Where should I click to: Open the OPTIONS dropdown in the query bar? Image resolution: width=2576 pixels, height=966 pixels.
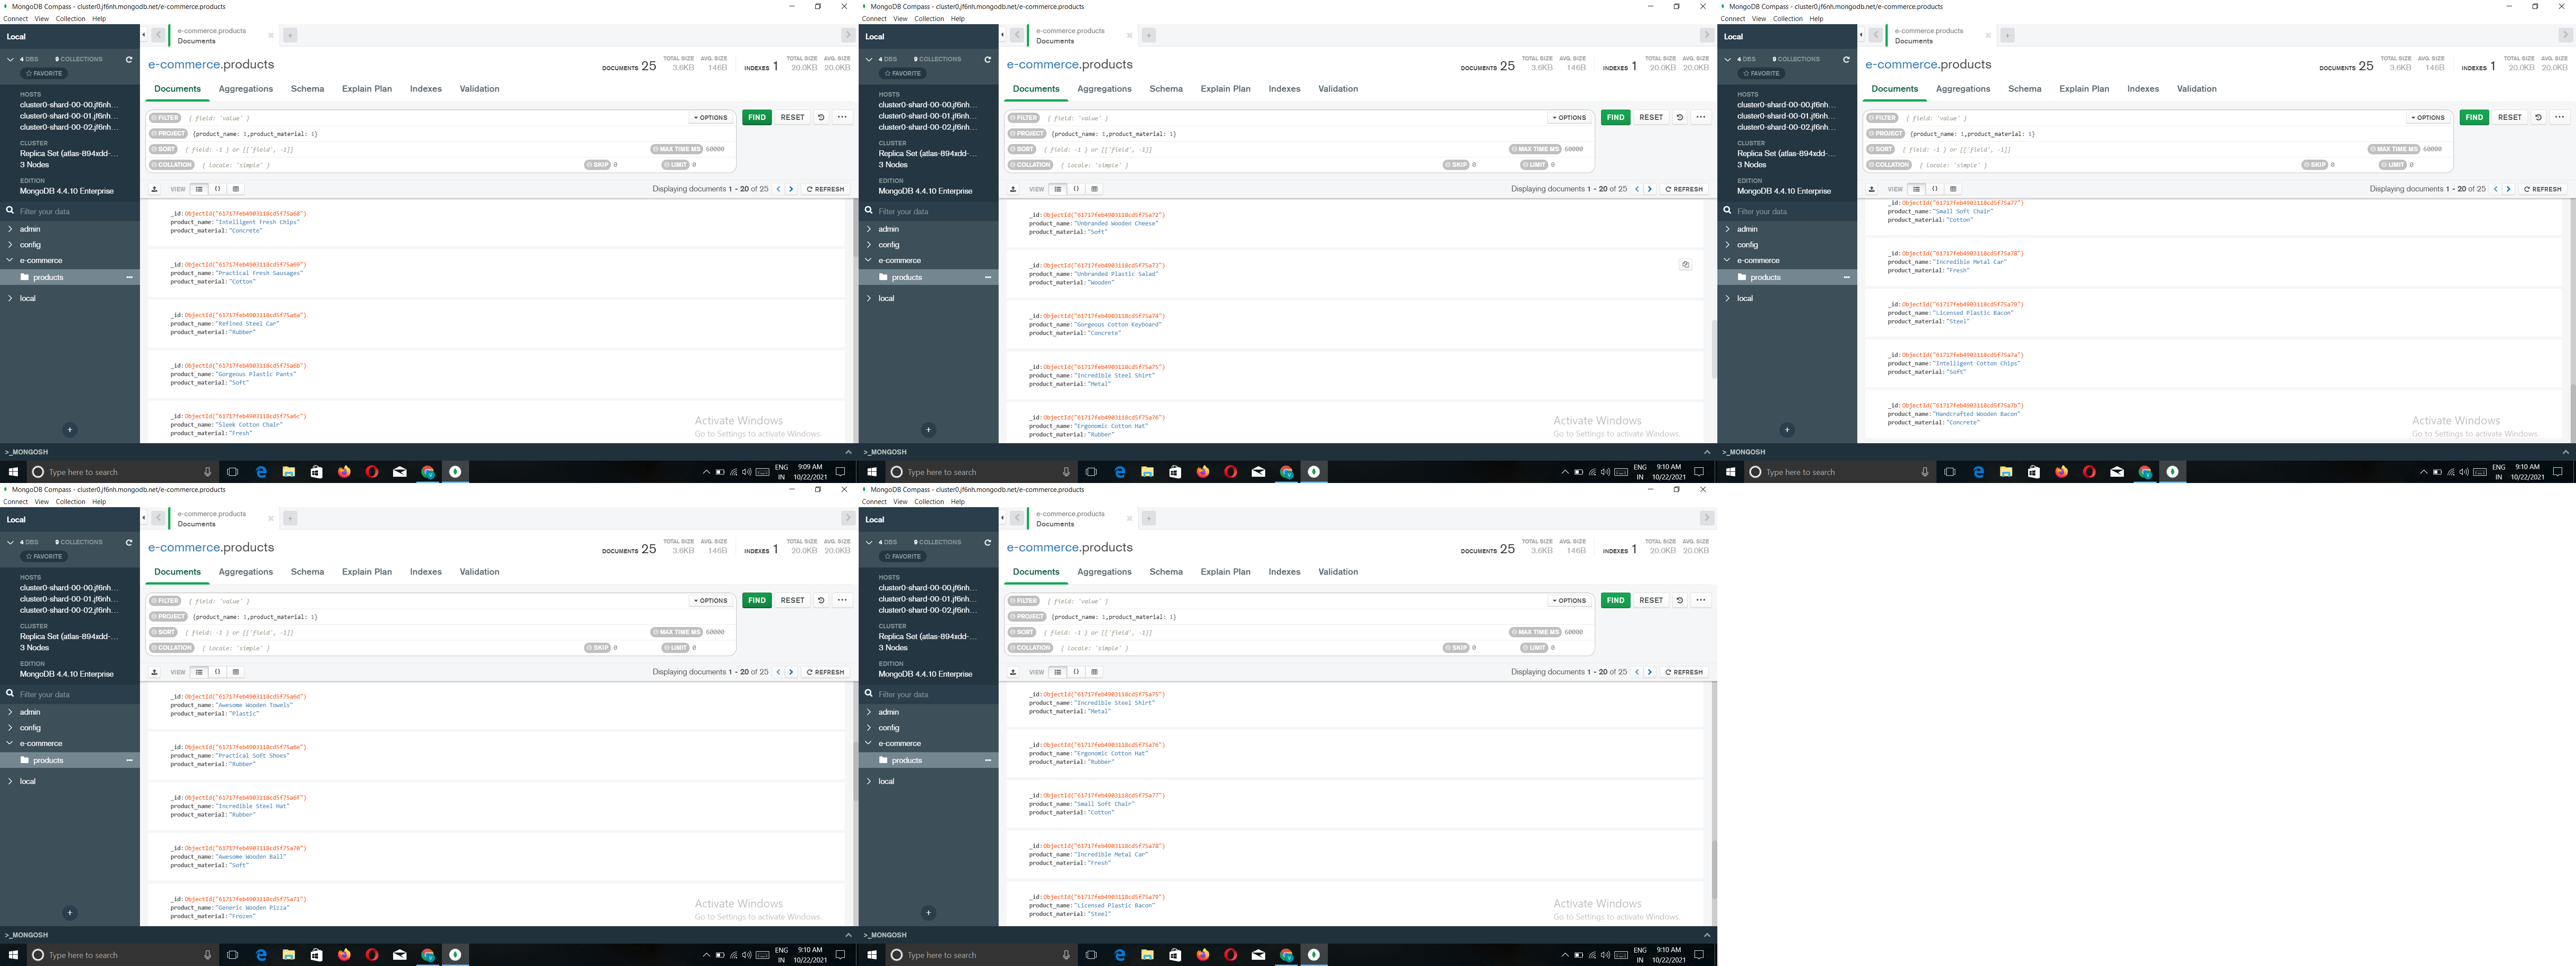coord(711,117)
